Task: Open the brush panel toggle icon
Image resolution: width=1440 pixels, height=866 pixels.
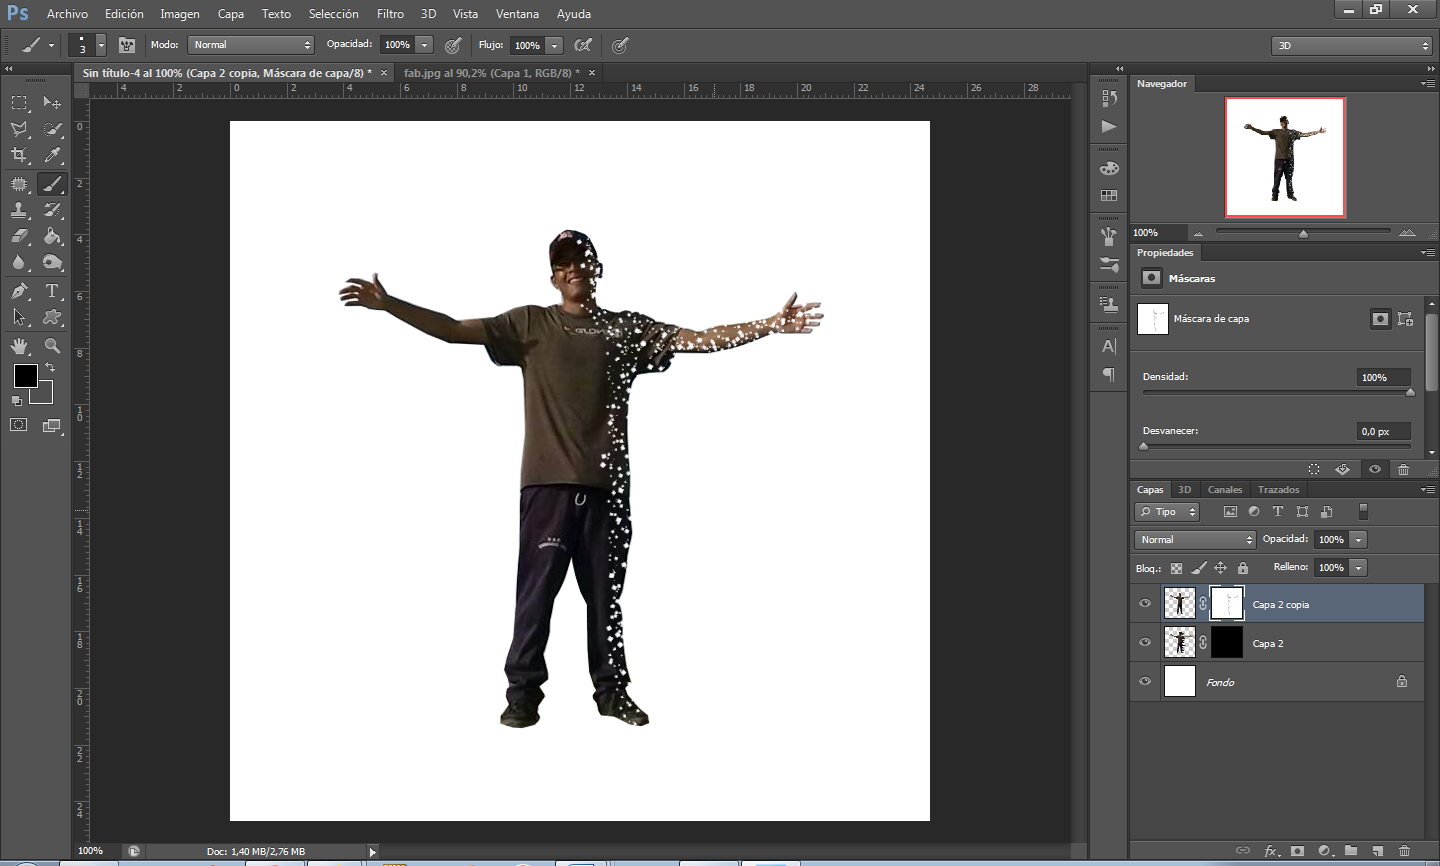Action: pyautogui.click(x=127, y=45)
